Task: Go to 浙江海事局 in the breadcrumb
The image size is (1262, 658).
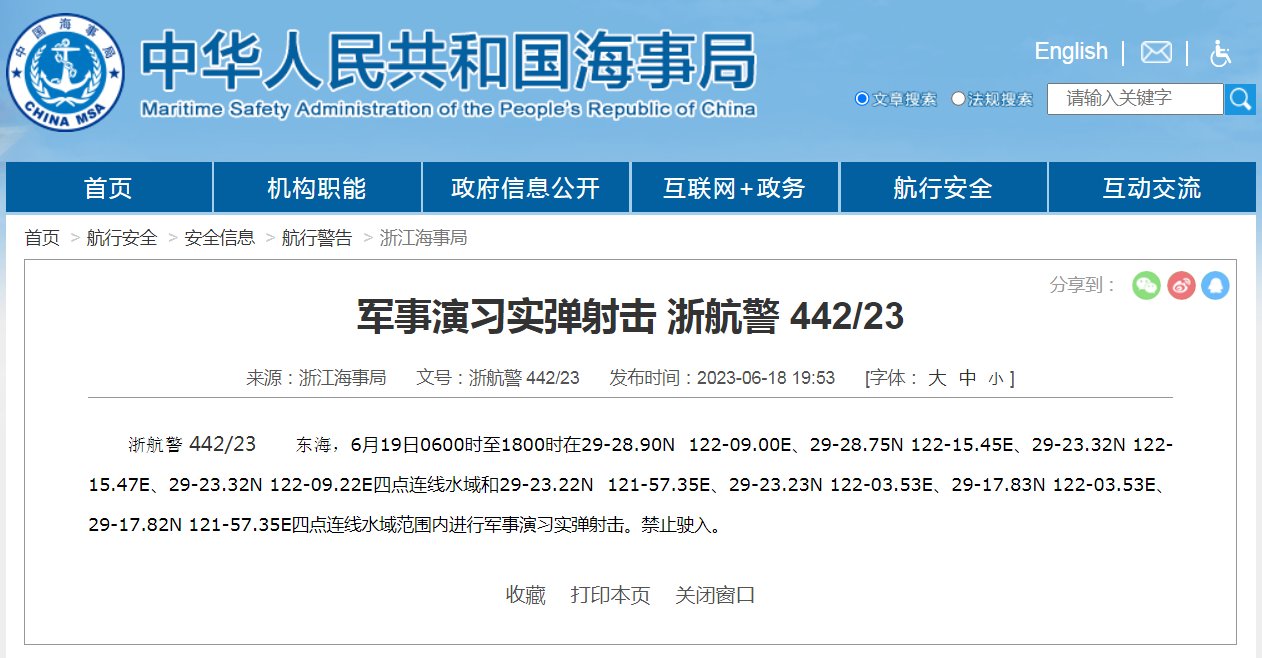Action: coord(424,238)
